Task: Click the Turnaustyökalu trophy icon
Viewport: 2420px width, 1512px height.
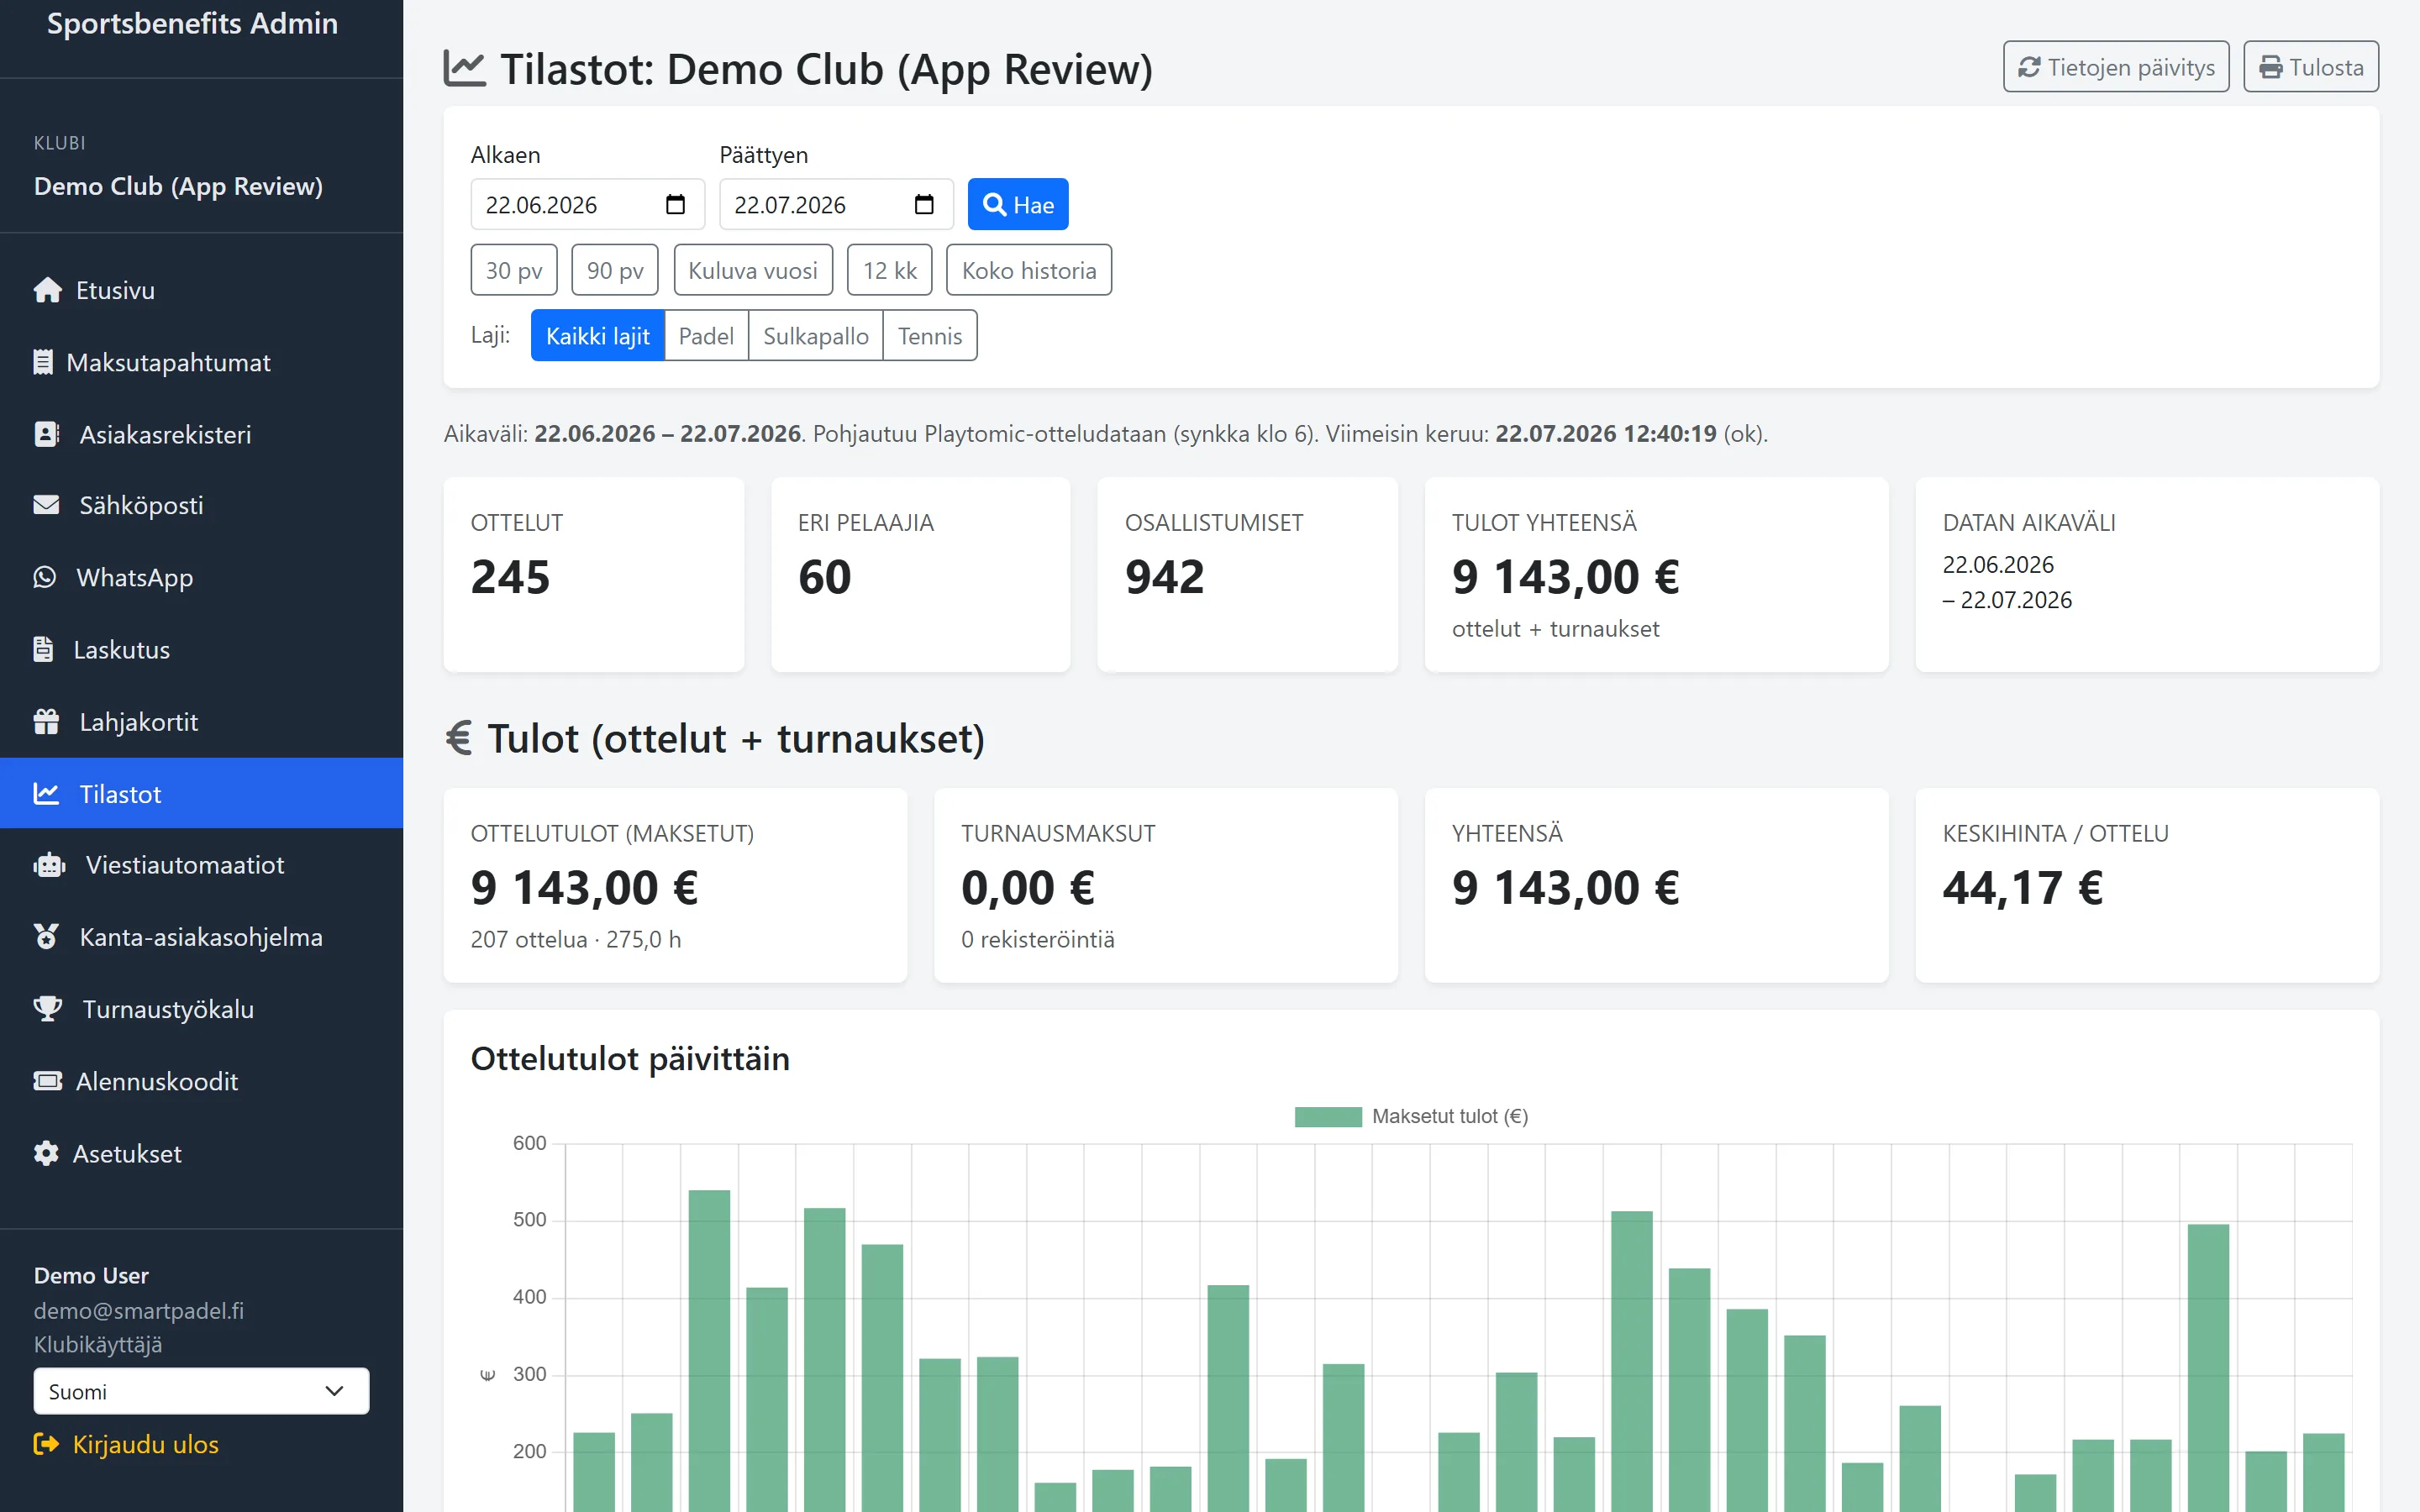Action: click(48, 1009)
